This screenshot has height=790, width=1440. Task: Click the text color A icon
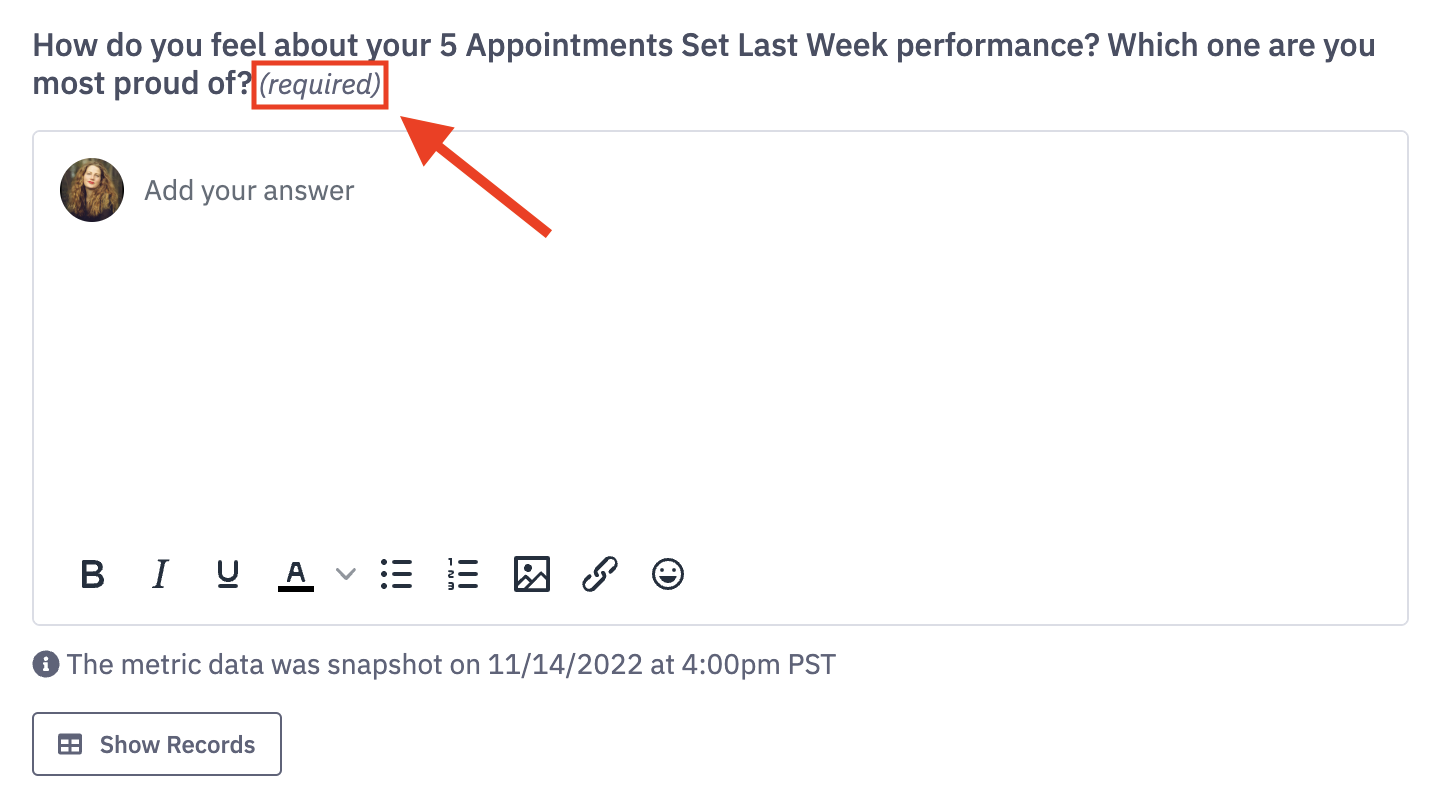click(295, 572)
